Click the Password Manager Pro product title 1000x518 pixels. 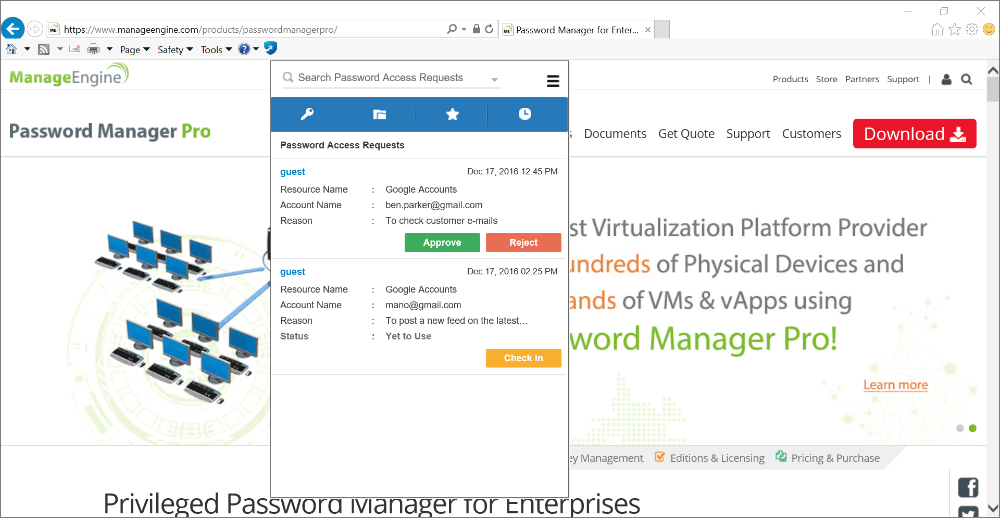(x=110, y=131)
